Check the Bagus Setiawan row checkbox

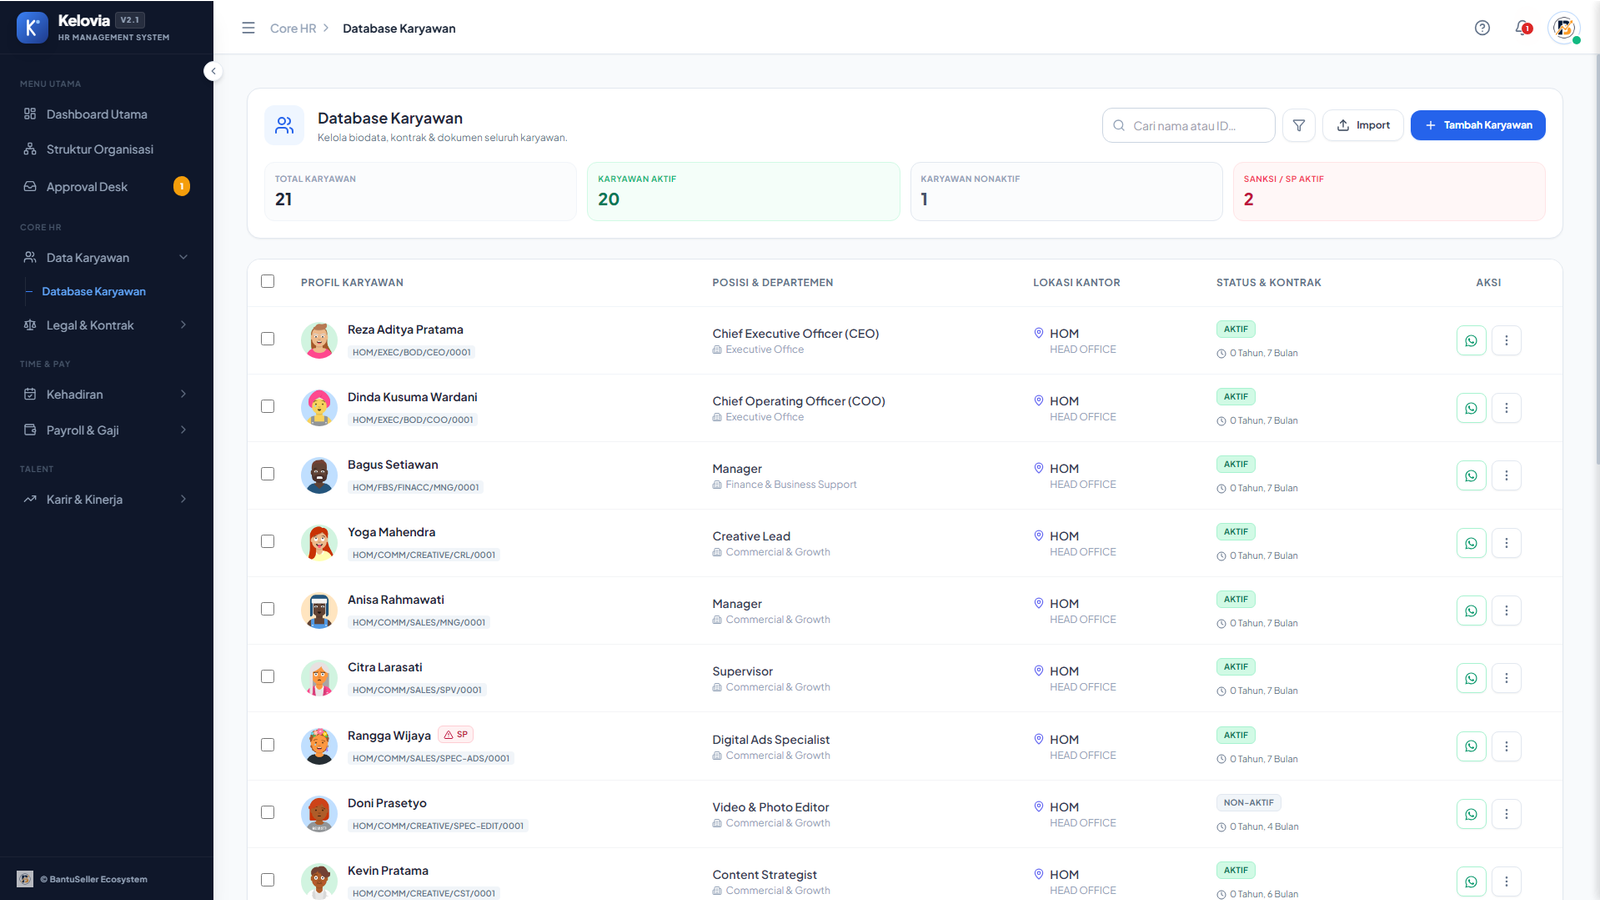[267, 474]
